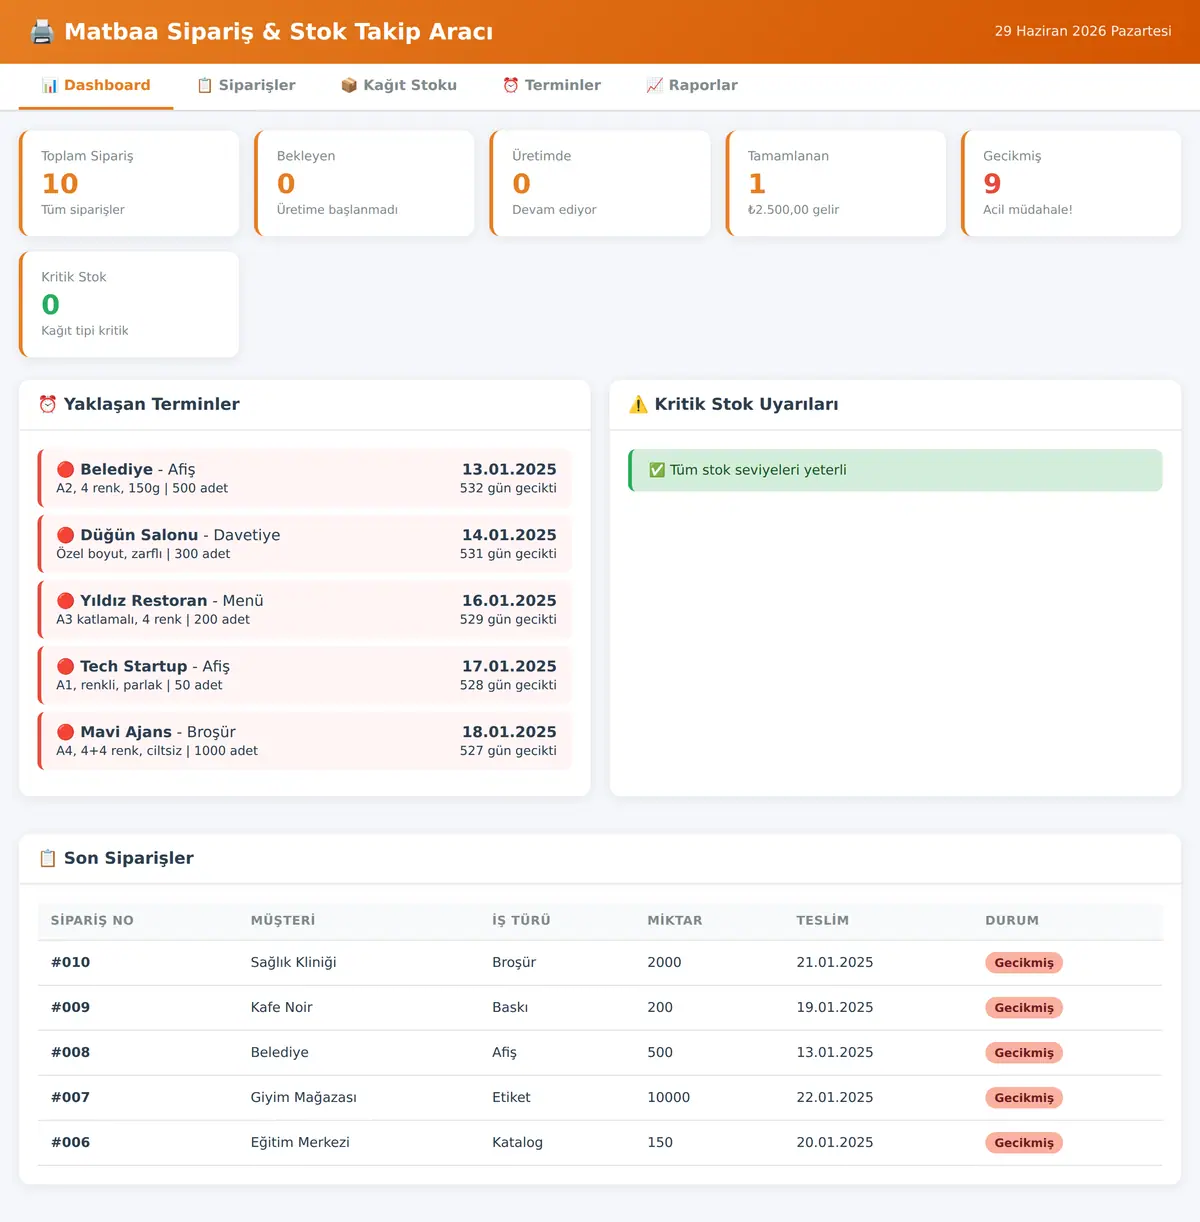The image size is (1200, 1222).
Task: Go to the Kağıt Stoku tab
Action: (399, 86)
